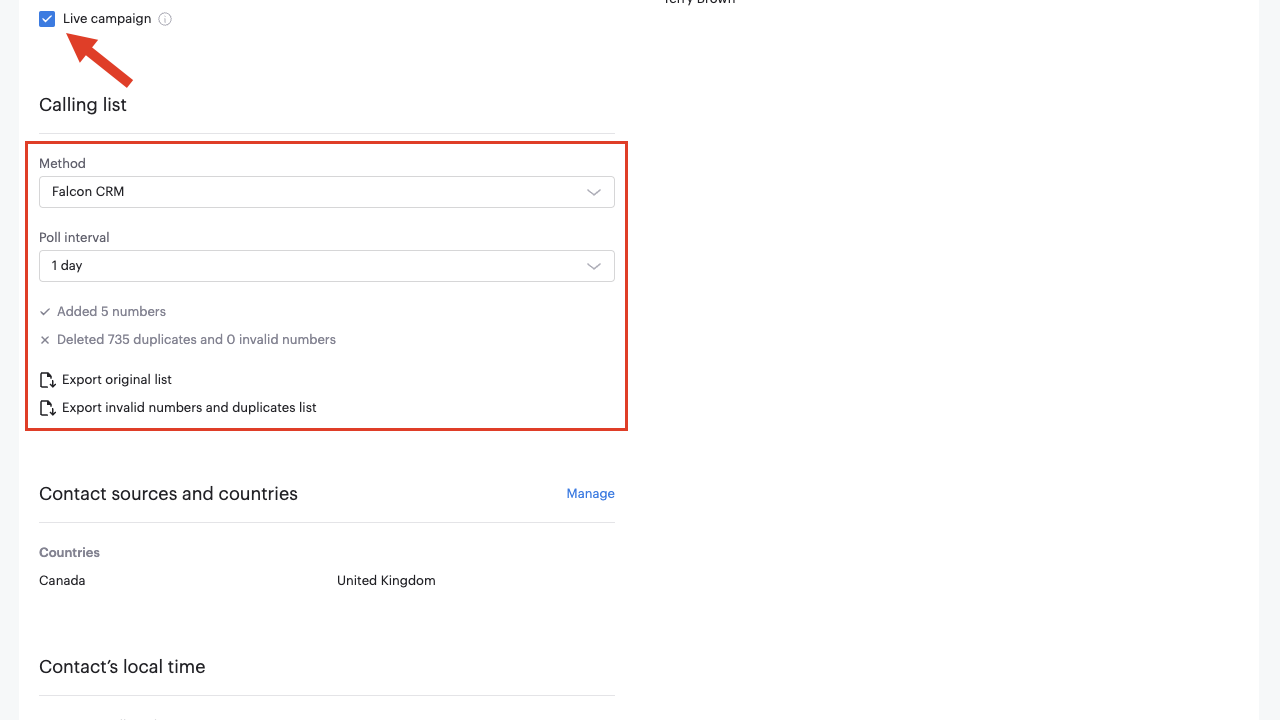The height and width of the screenshot is (720, 1280).
Task: Select Deleted 735 duplicates and 0 invalid numbers
Action: (197, 340)
